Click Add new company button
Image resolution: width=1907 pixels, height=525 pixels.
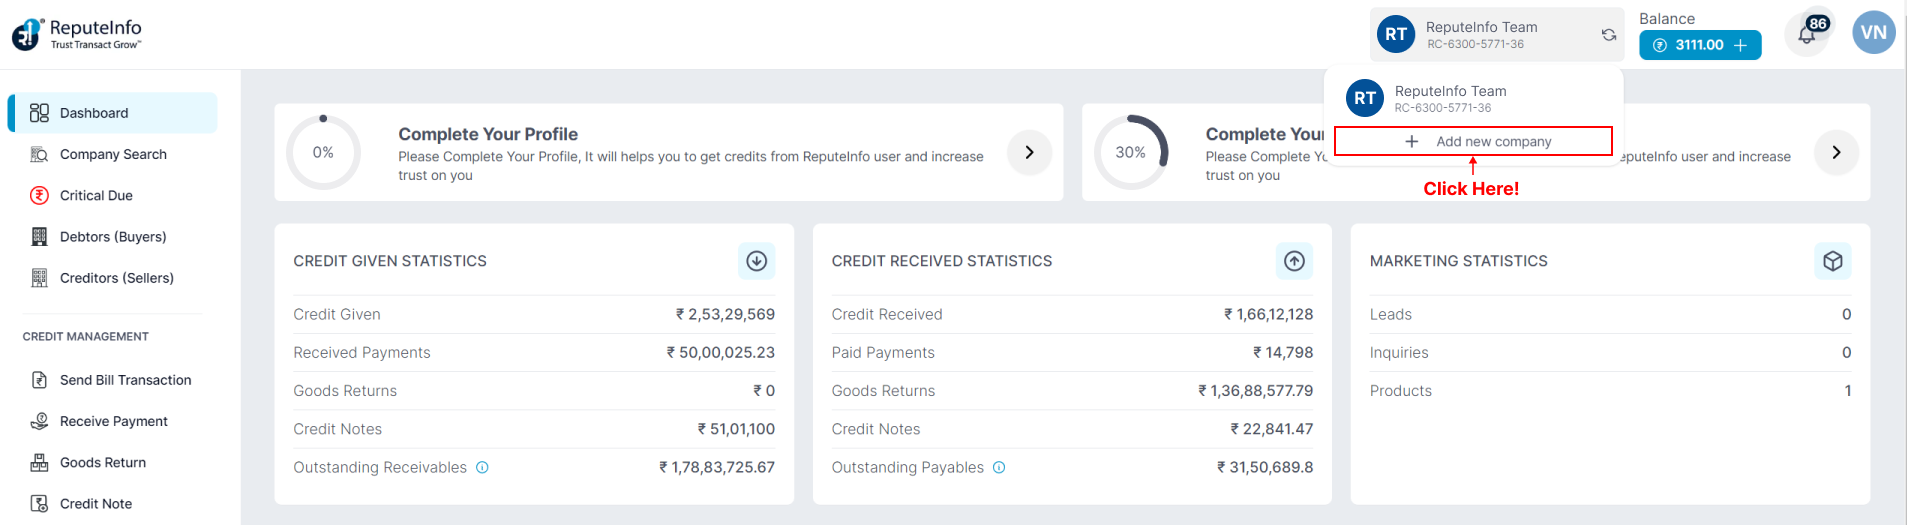coord(1473,142)
